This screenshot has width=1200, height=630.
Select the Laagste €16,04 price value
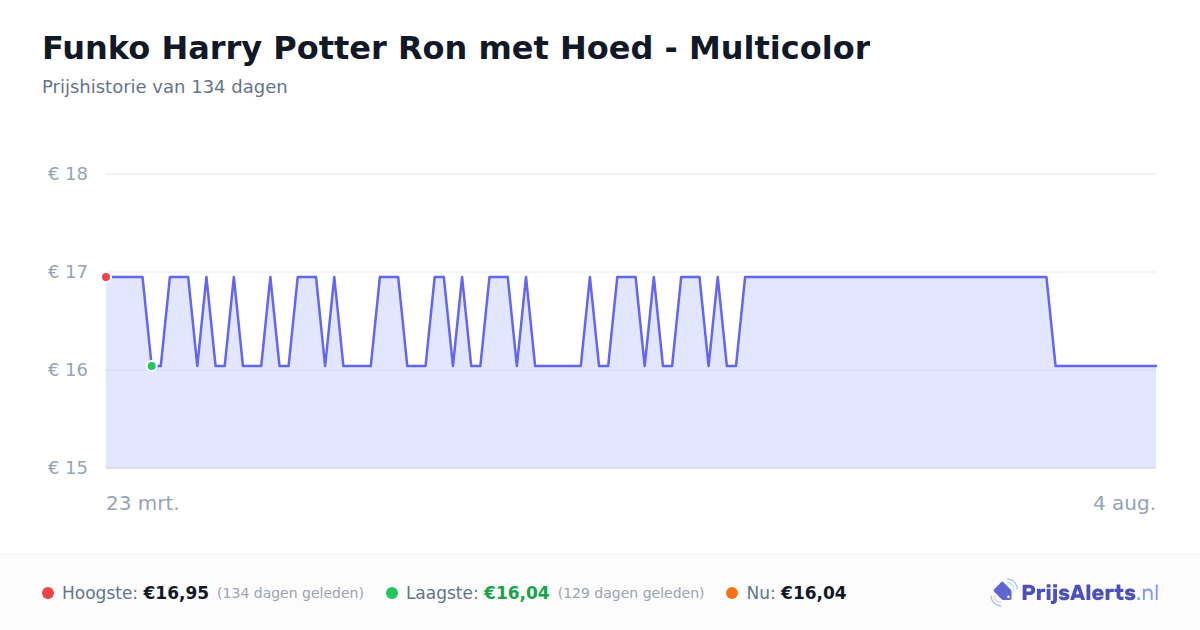pos(517,593)
